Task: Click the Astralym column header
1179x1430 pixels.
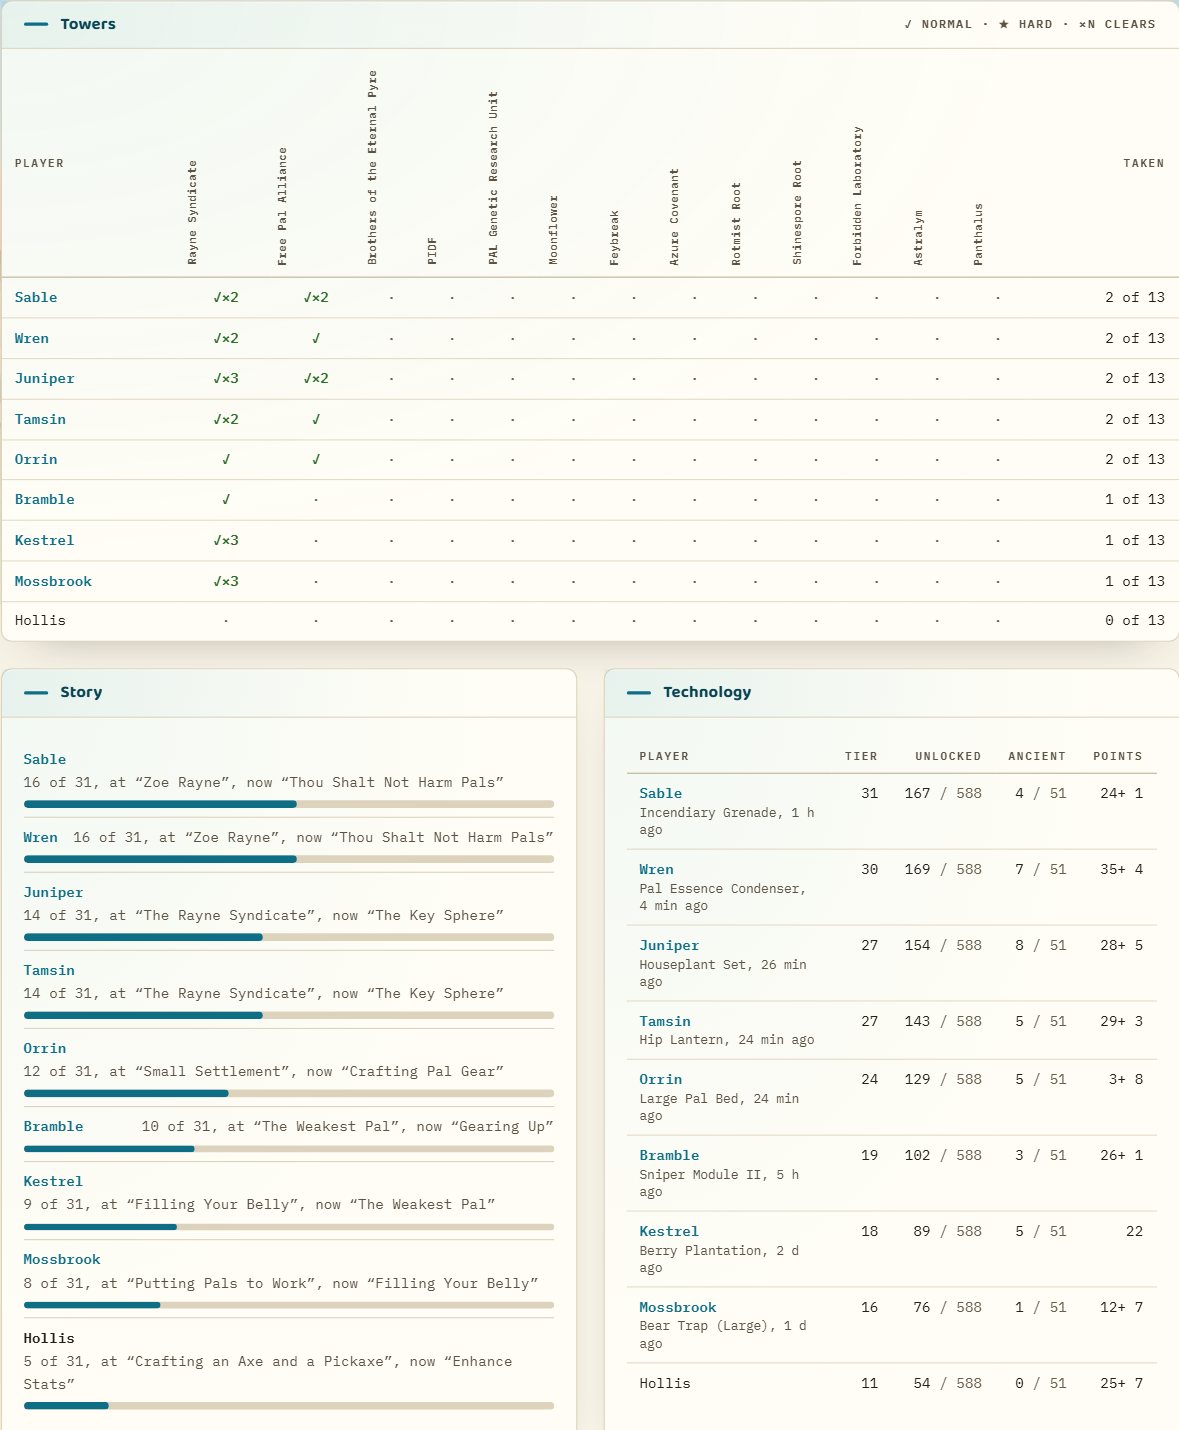Action: click(x=919, y=237)
